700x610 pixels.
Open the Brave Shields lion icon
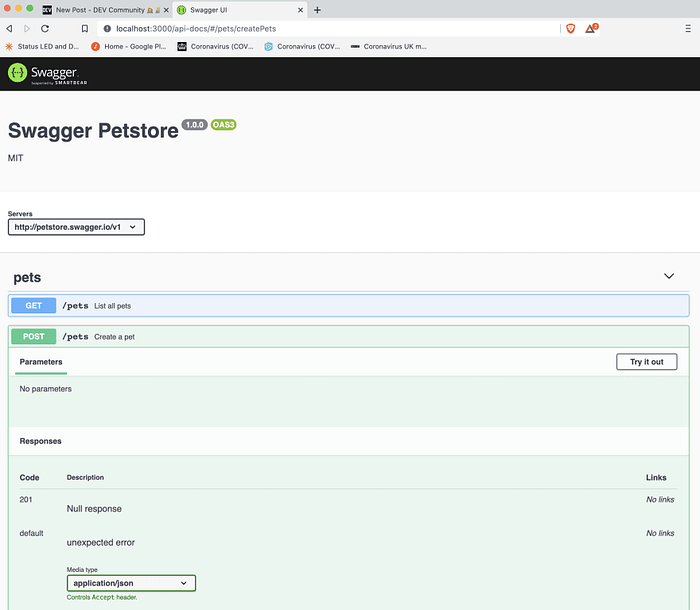[x=571, y=29]
